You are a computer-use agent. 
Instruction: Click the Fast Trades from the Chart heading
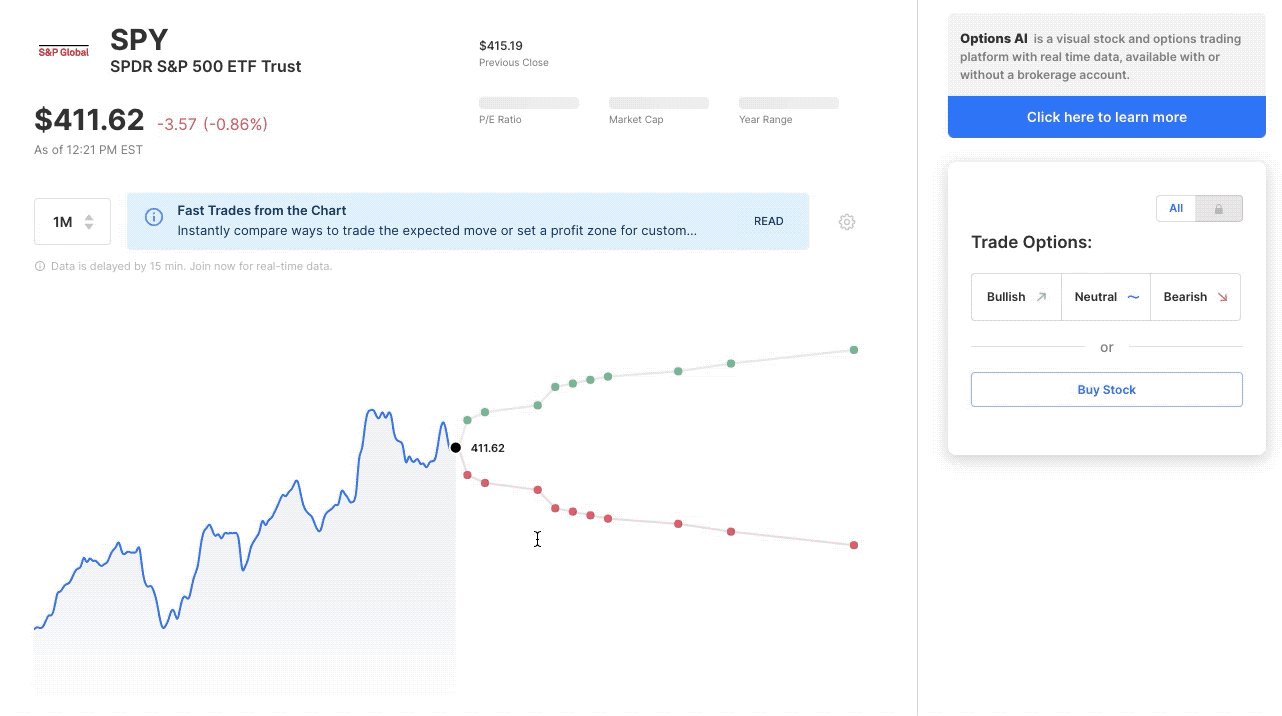262,210
